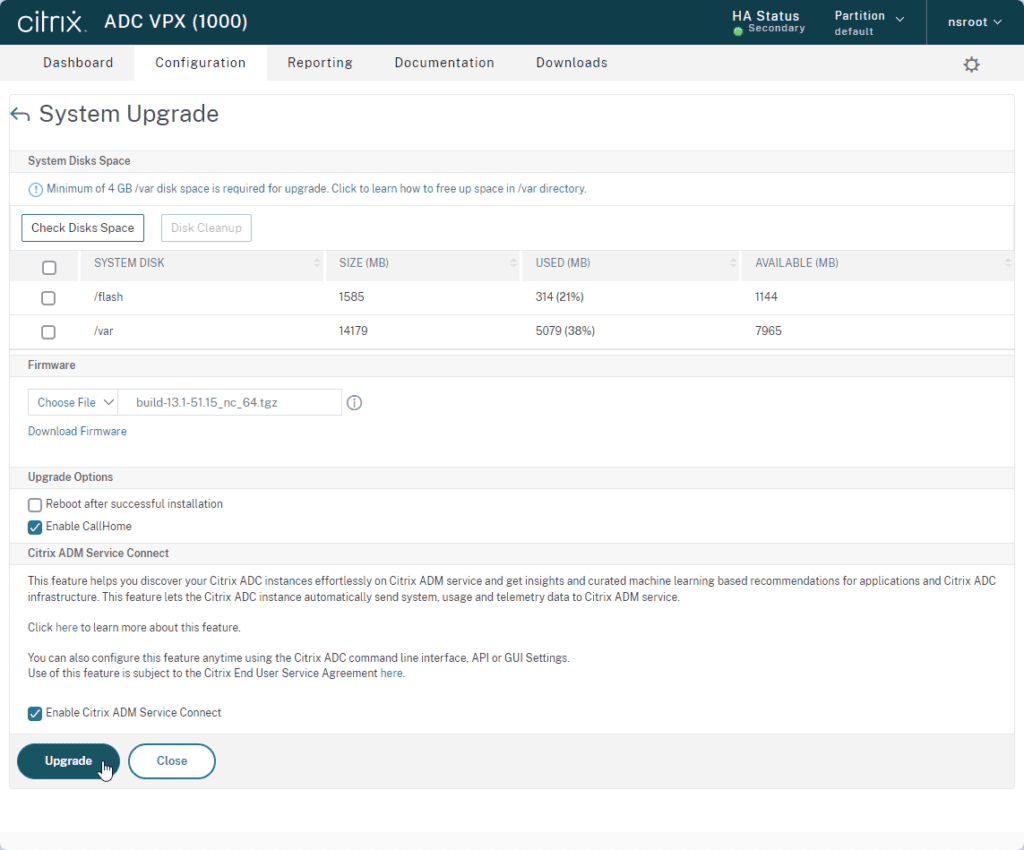
Task: Select the /var disk checkbox
Action: [x=48, y=332]
